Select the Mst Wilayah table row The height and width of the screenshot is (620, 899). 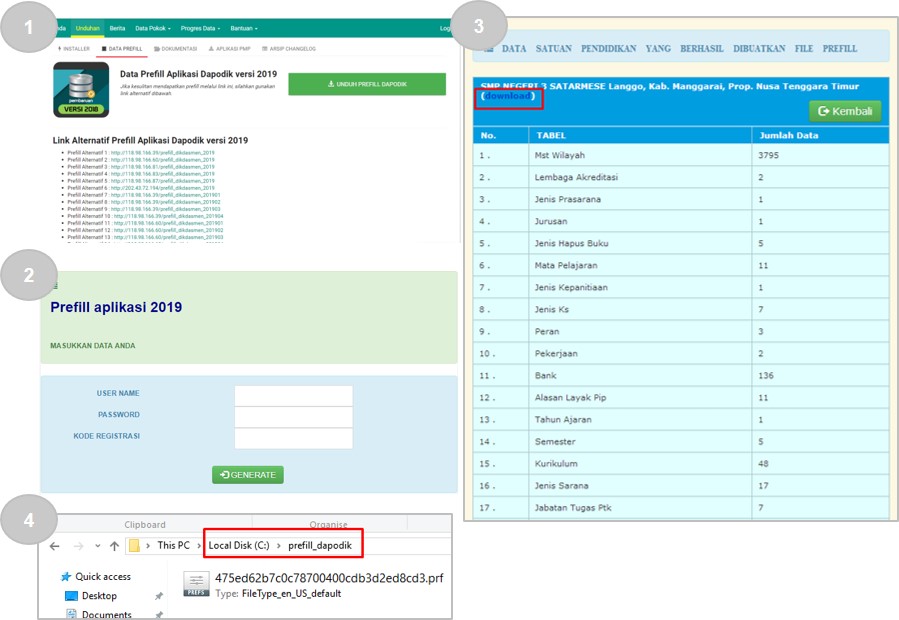[681, 155]
